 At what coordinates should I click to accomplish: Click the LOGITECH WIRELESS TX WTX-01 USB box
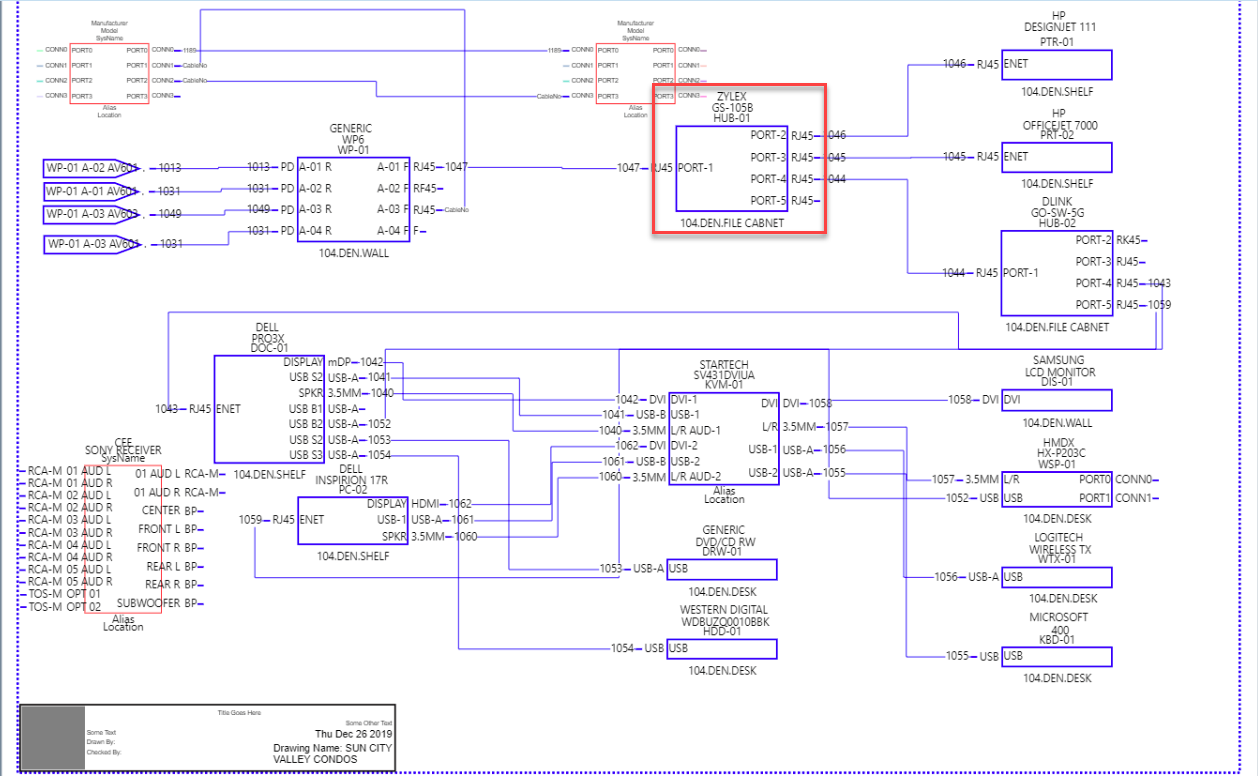[1057, 577]
